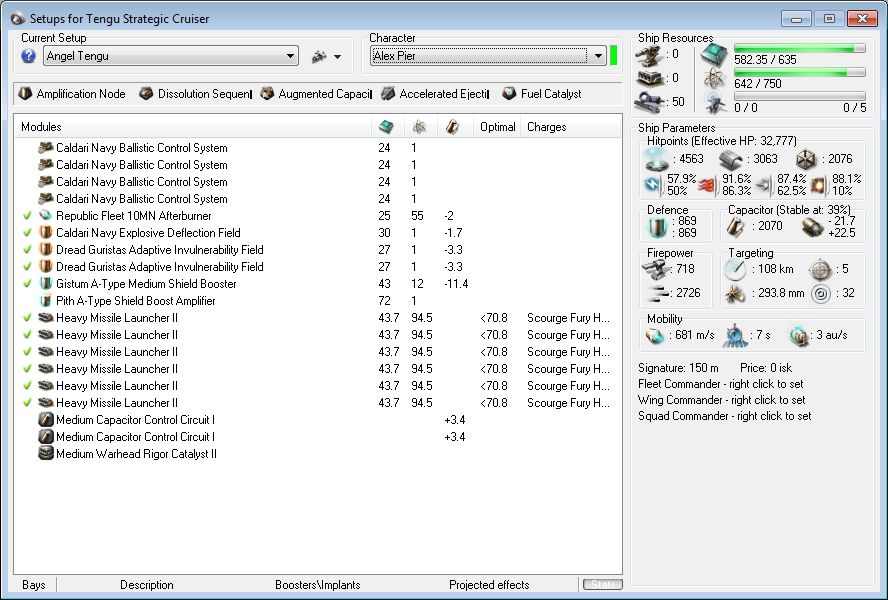The width and height of the screenshot is (888, 600).
Task: Click the Explosive Deflection Field module icon
Action: [x=45, y=233]
